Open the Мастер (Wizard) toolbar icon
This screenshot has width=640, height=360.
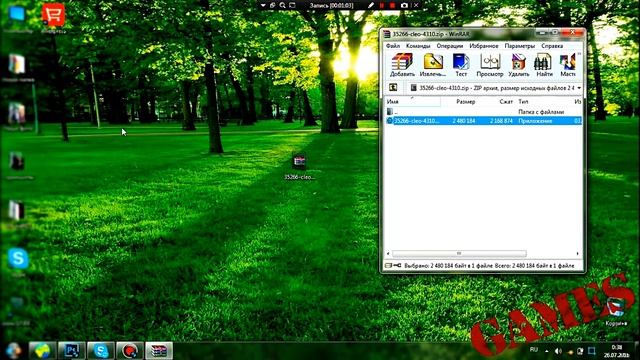[568, 65]
